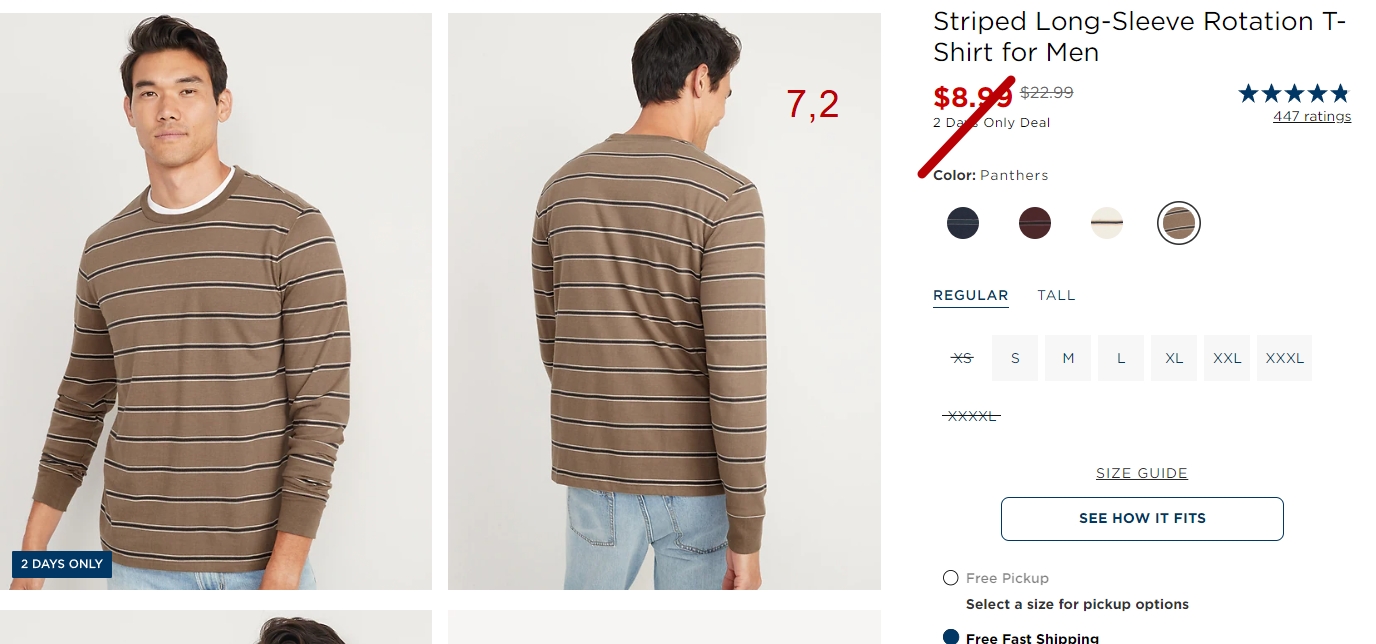Choose size XXL
The image size is (1376, 644).
pyautogui.click(x=1227, y=358)
